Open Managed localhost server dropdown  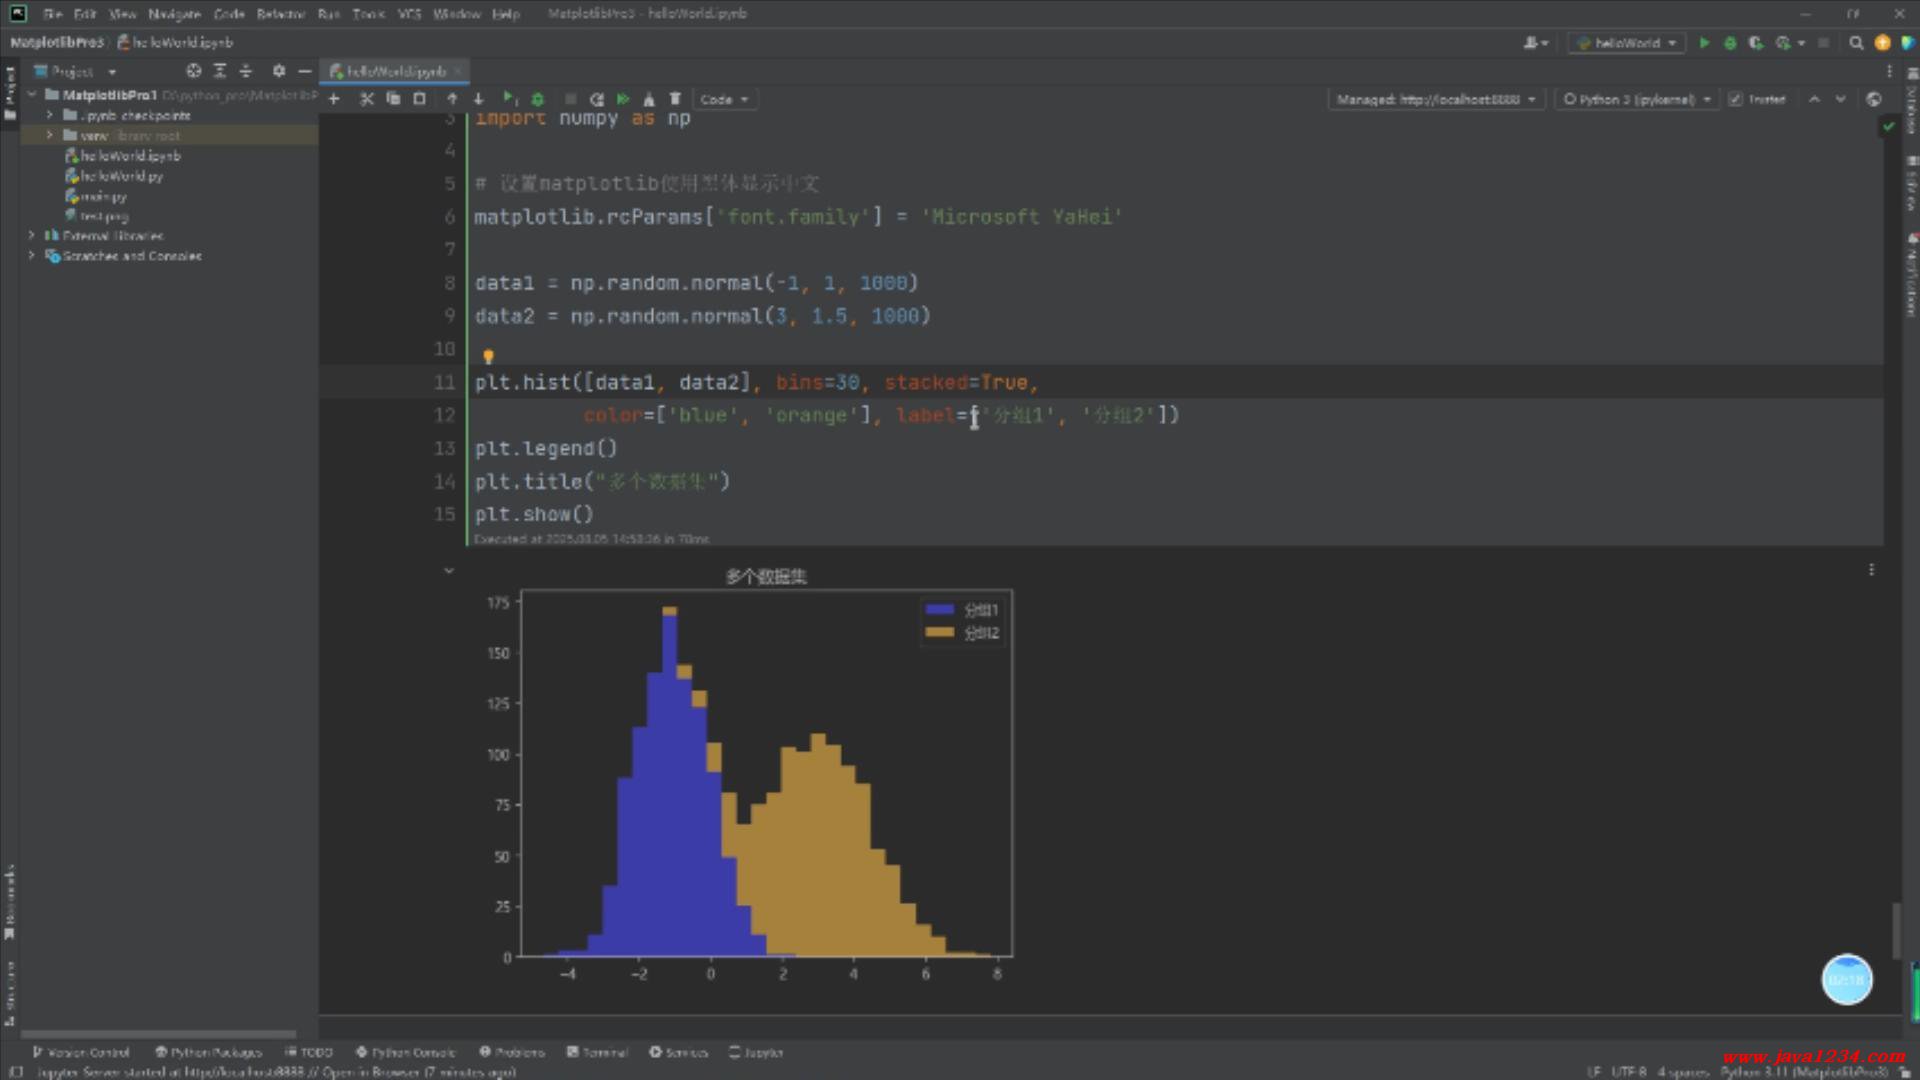click(1435, 99)
